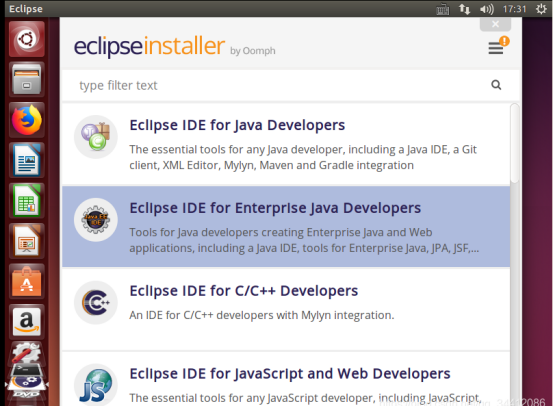This screenshot has height=407, width=554.
Task: Open the Files manager launcher icon
Action: click(x=27, y=79)
